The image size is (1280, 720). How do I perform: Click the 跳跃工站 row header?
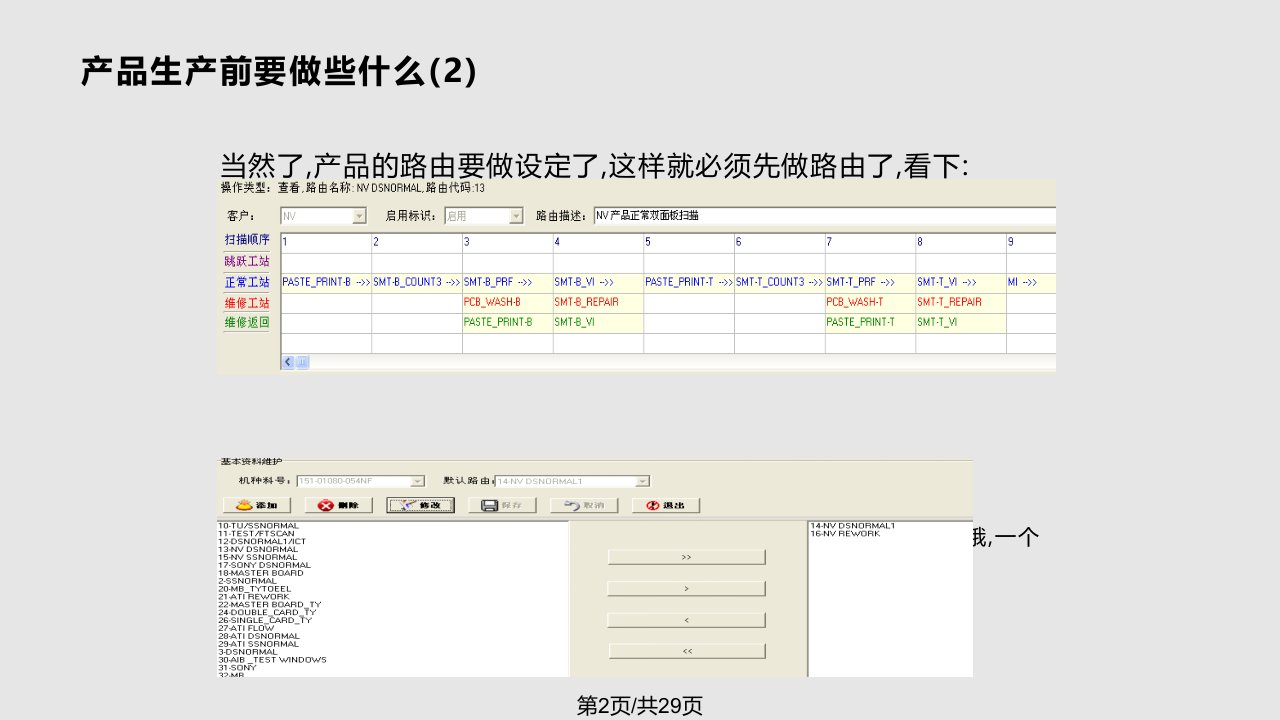point(247,261)
